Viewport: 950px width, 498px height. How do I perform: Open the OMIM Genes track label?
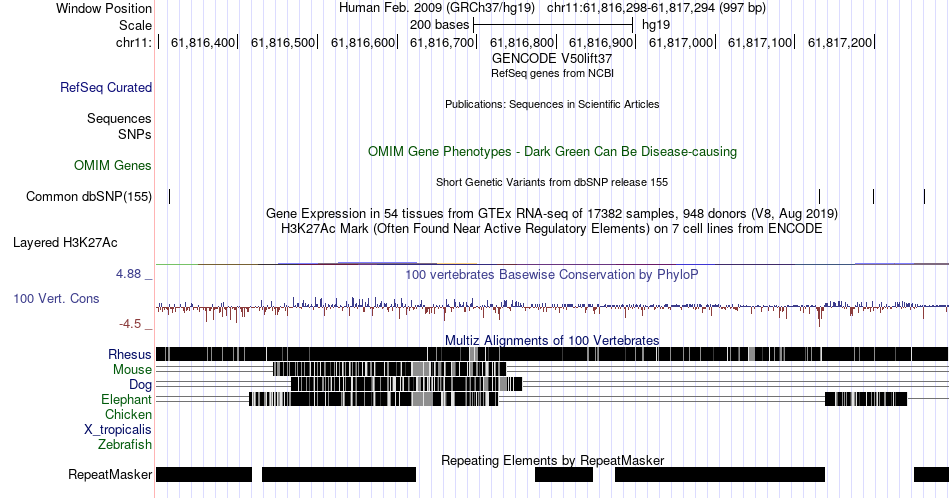(113, 165)
